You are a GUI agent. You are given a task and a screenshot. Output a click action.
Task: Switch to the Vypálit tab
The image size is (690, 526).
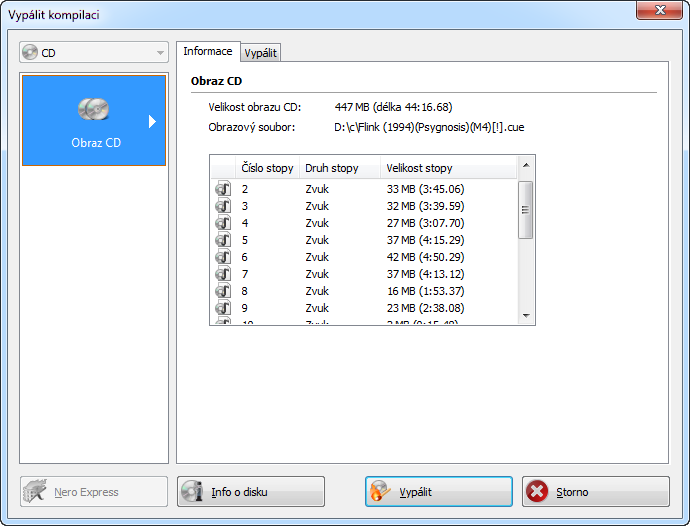click(x=261, y=53)
